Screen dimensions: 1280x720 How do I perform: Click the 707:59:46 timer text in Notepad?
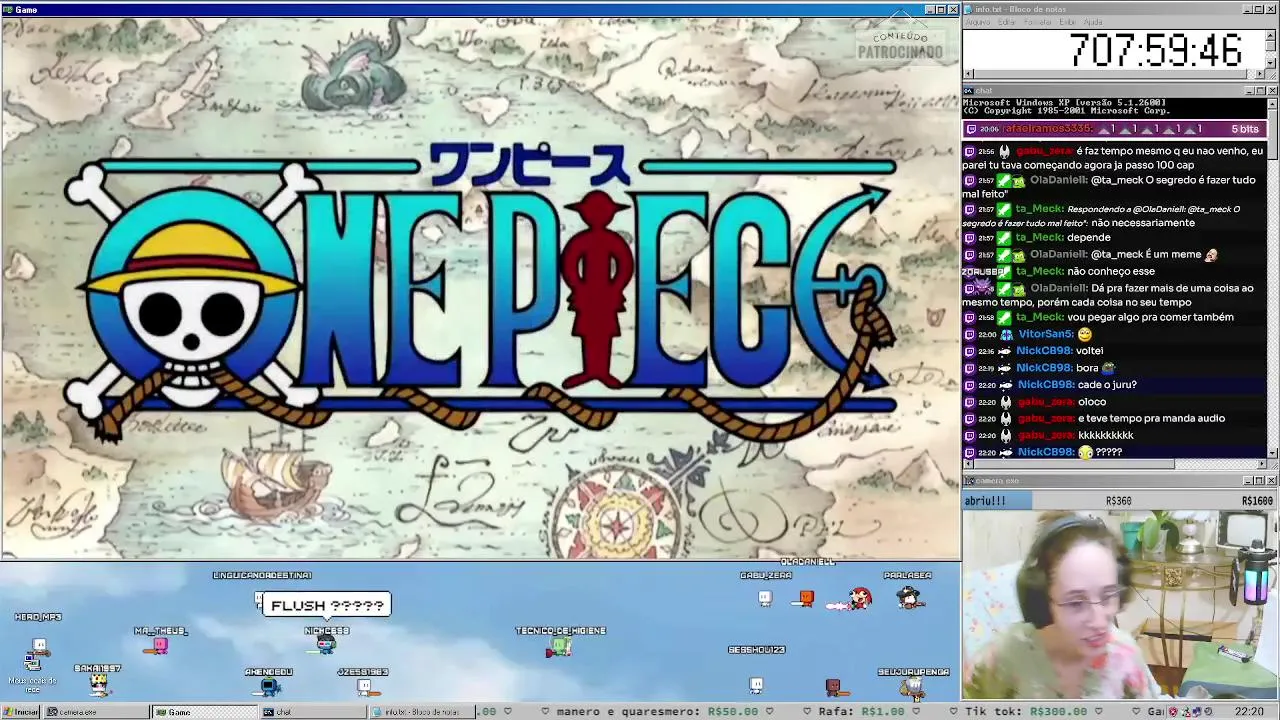(1155, 50)
